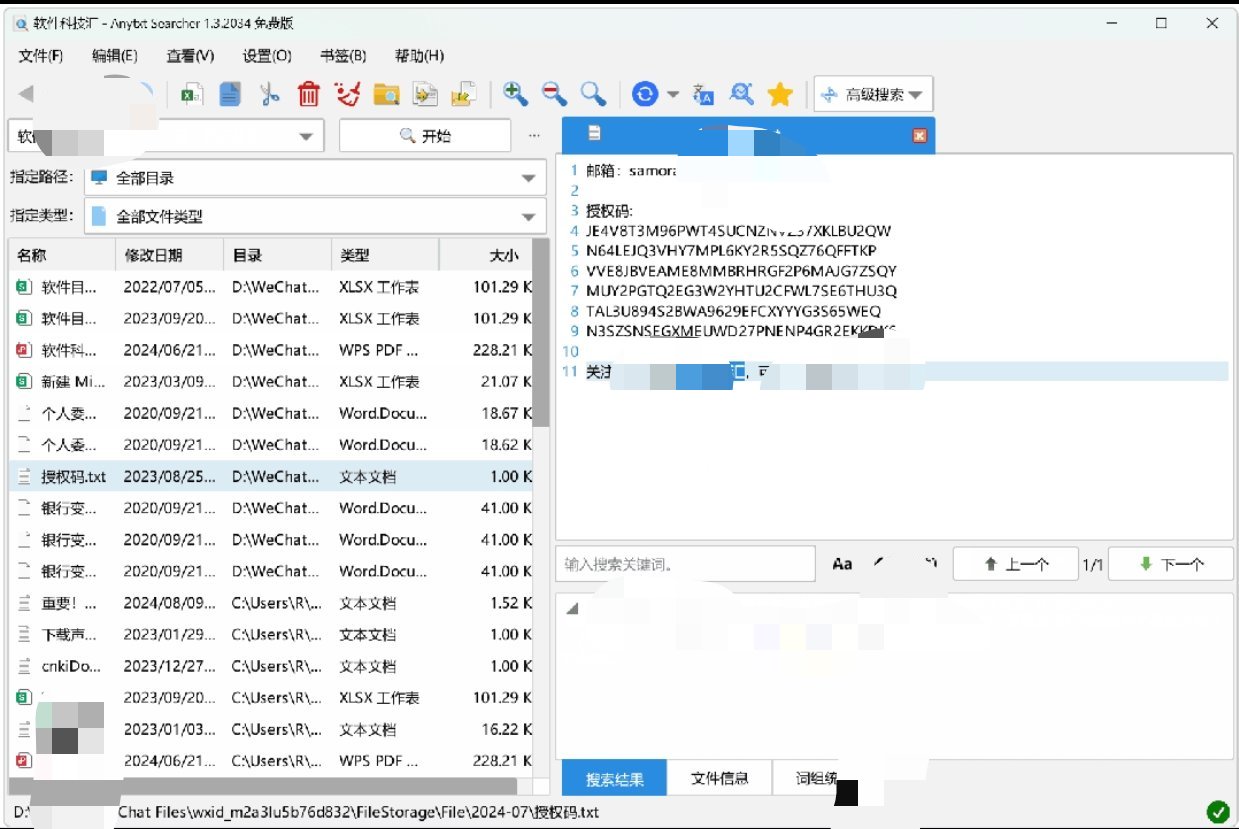
Task: Sort by 目录 column header
Action: (276, 256)
